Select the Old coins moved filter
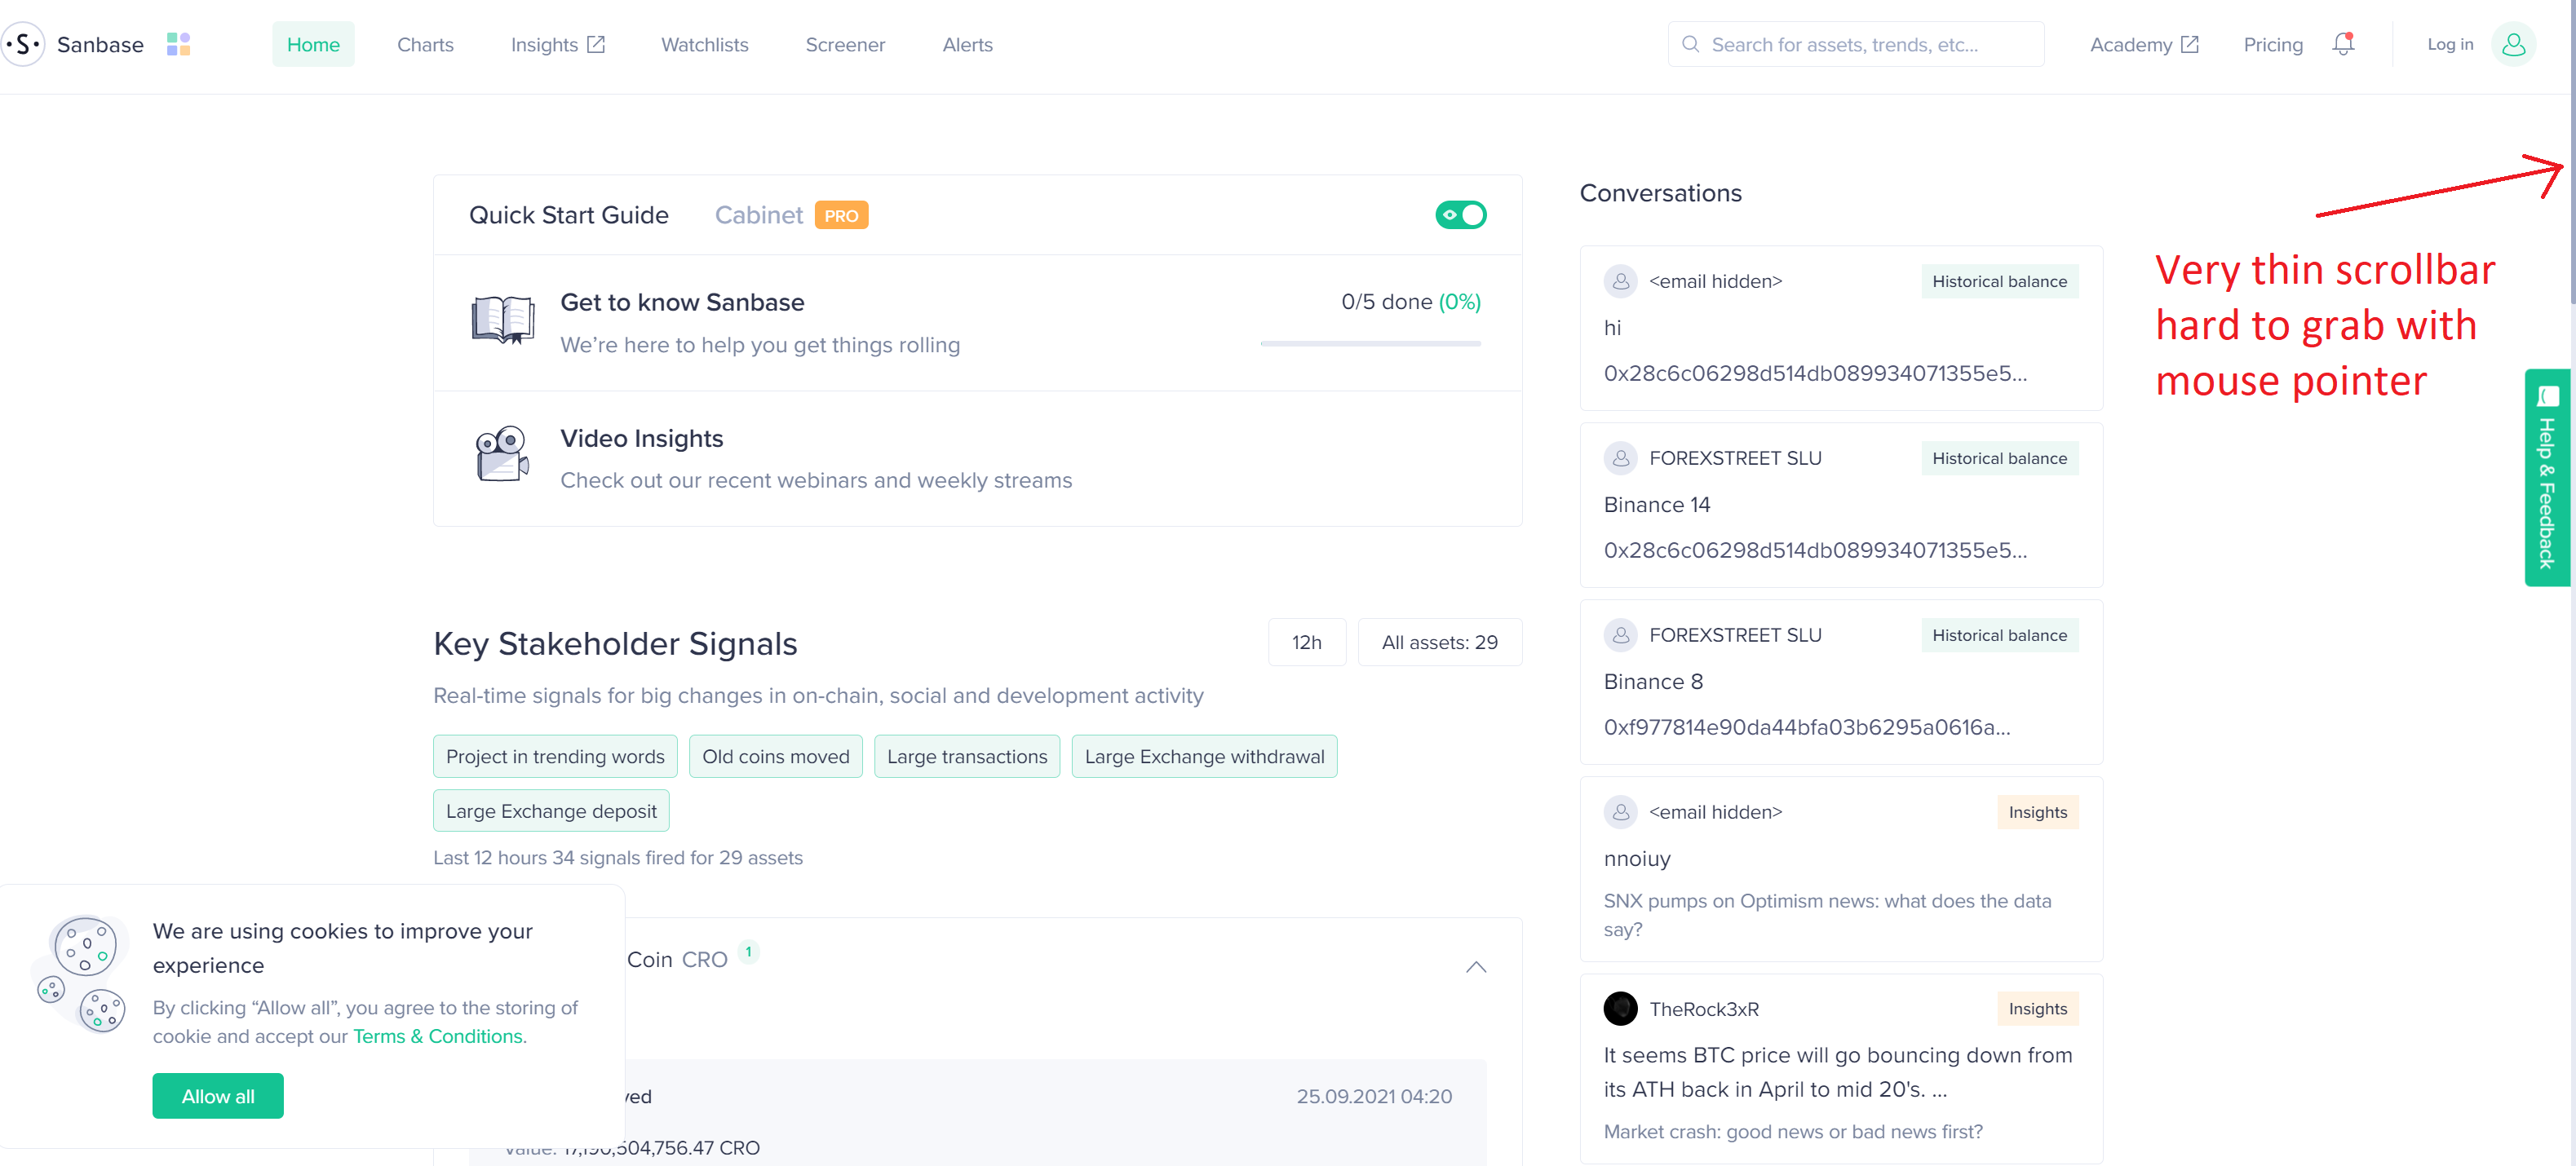Screen dimensions: 2576x1166 tap(775, 756)
